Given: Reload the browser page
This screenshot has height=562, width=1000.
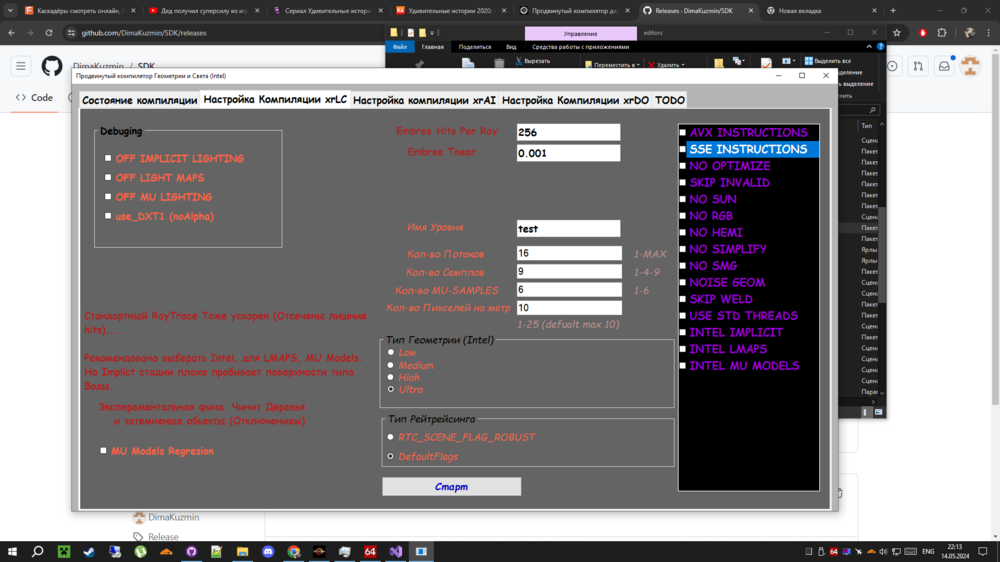Looking at the screenshot, I should click(x=48, y=33).
